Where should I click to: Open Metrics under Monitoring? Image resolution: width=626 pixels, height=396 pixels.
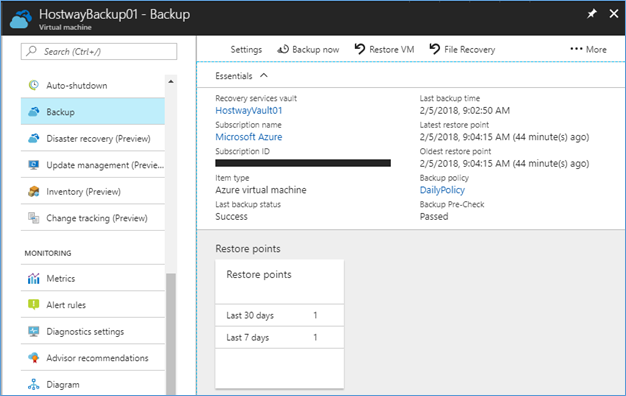(x=93, y=278)
